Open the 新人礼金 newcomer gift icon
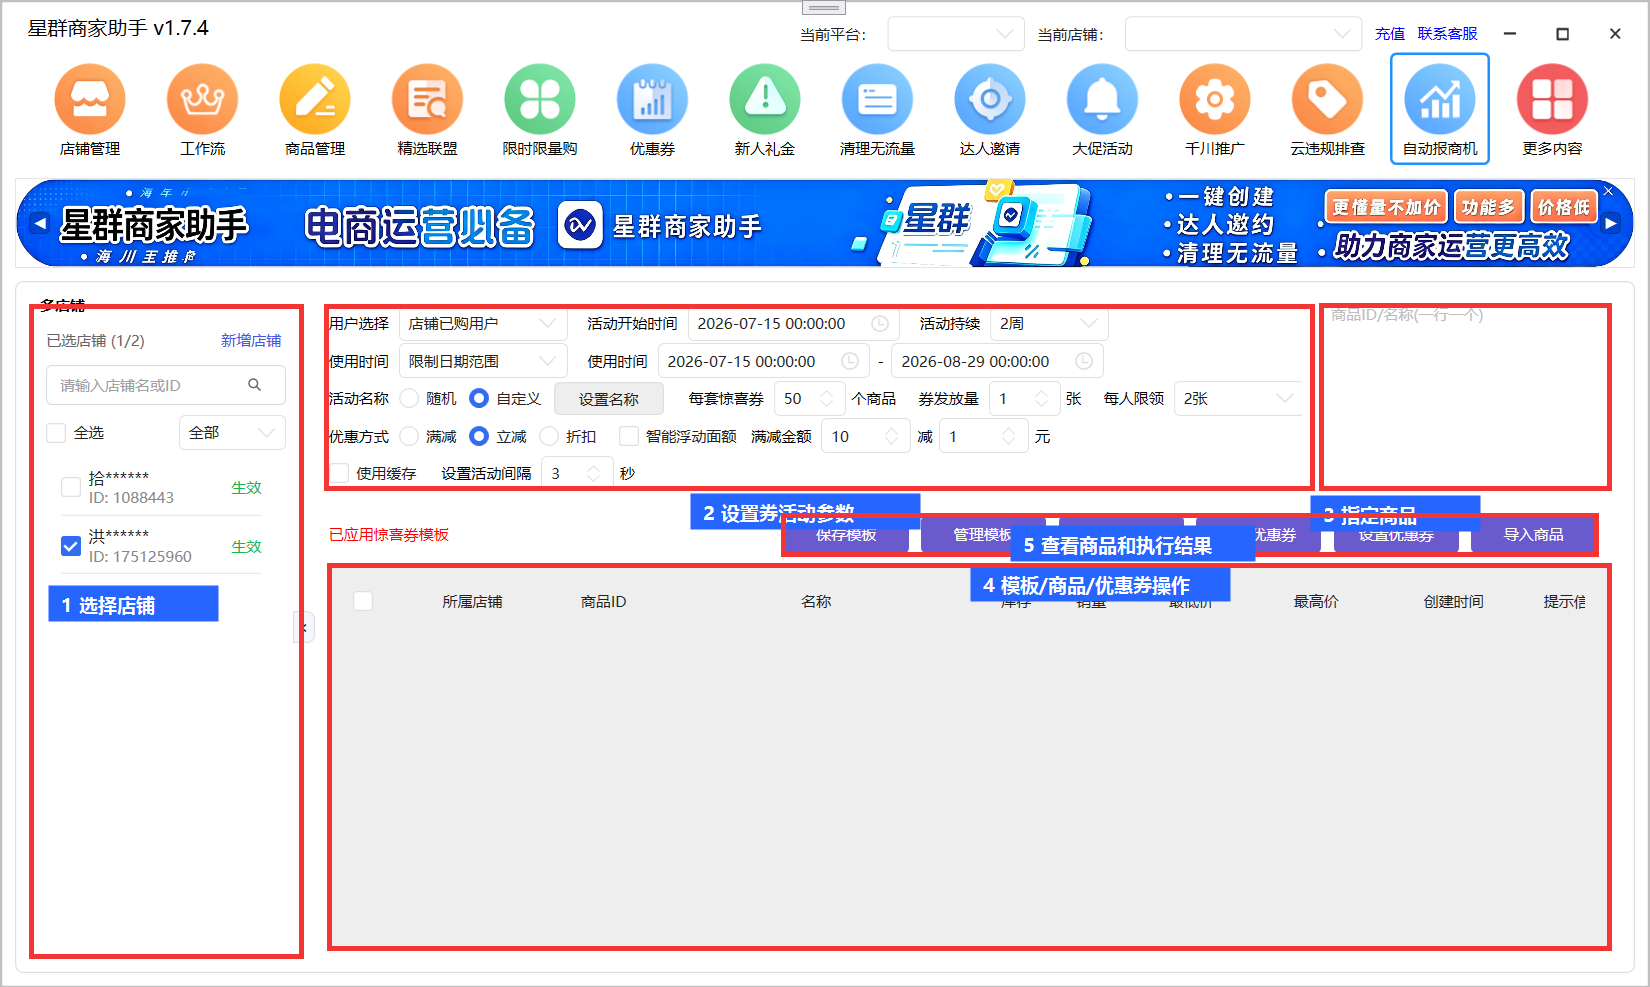The height and width of the screenshot is (987, 1650). [x=765, y=100]
